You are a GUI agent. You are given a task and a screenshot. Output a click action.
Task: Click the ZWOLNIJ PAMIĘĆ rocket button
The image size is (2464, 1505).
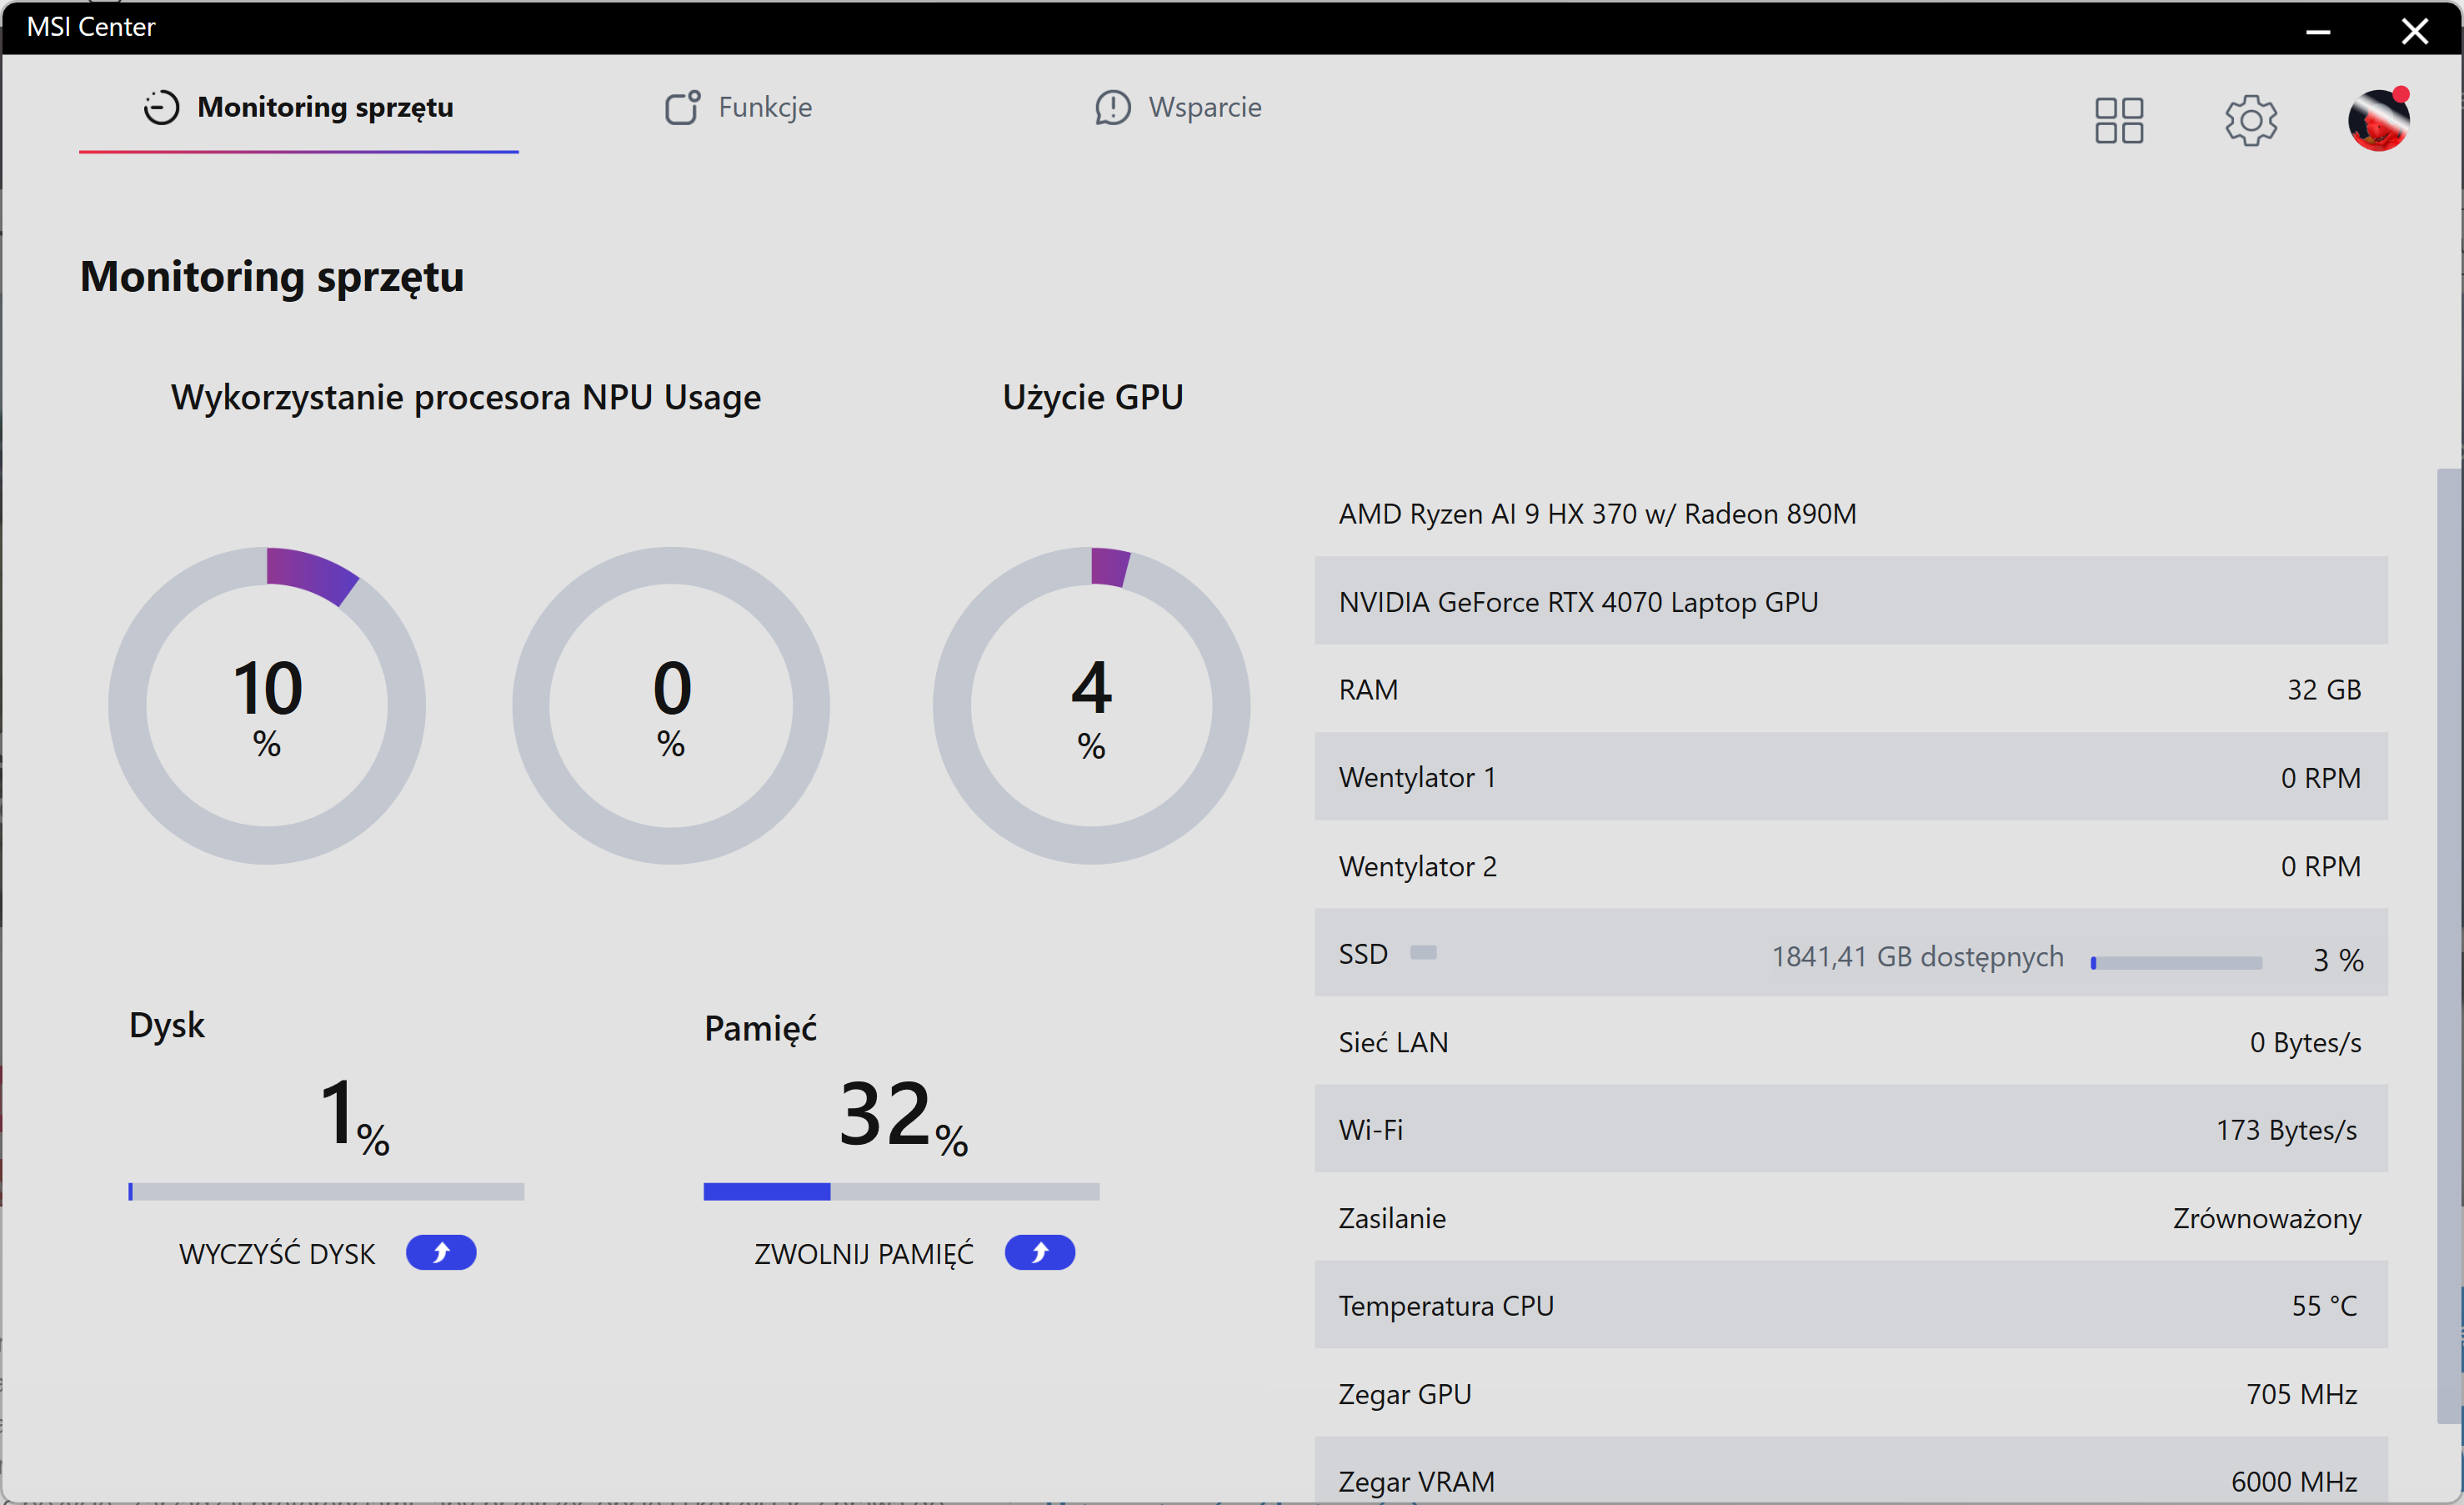click(x=1040, y=1252)
